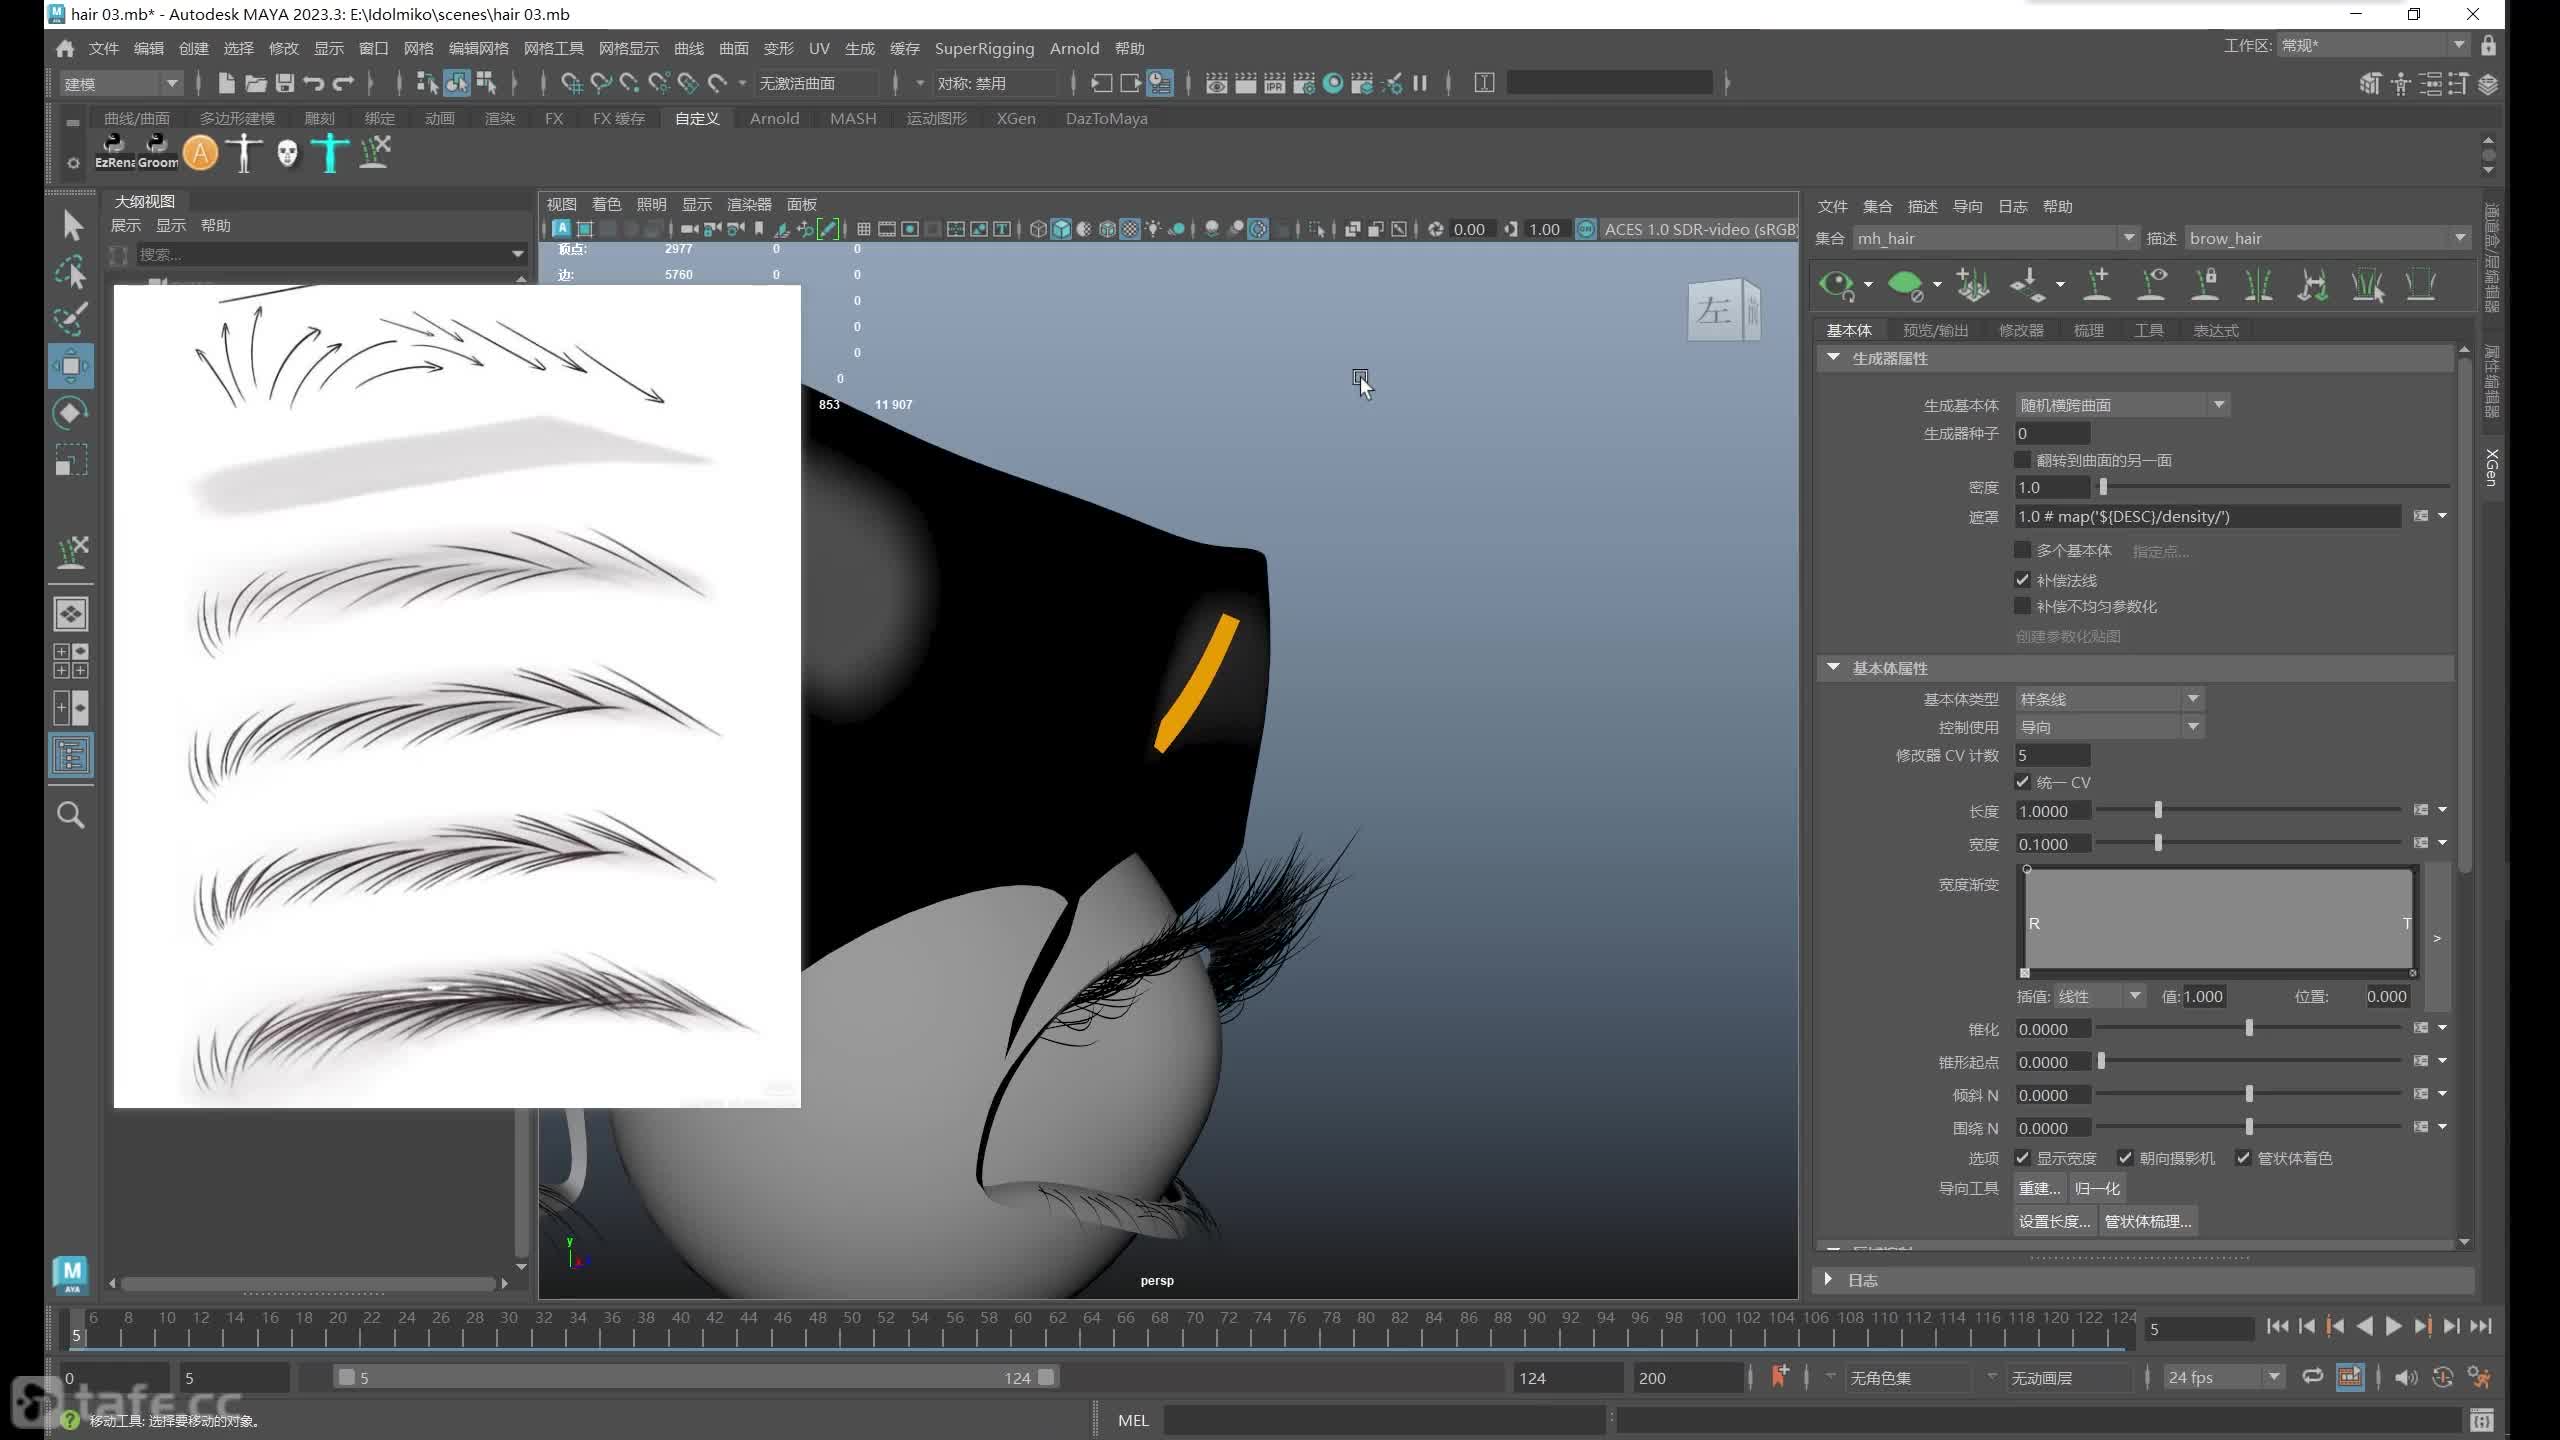Switch to the 梳理 tab in XGen

2088,330
